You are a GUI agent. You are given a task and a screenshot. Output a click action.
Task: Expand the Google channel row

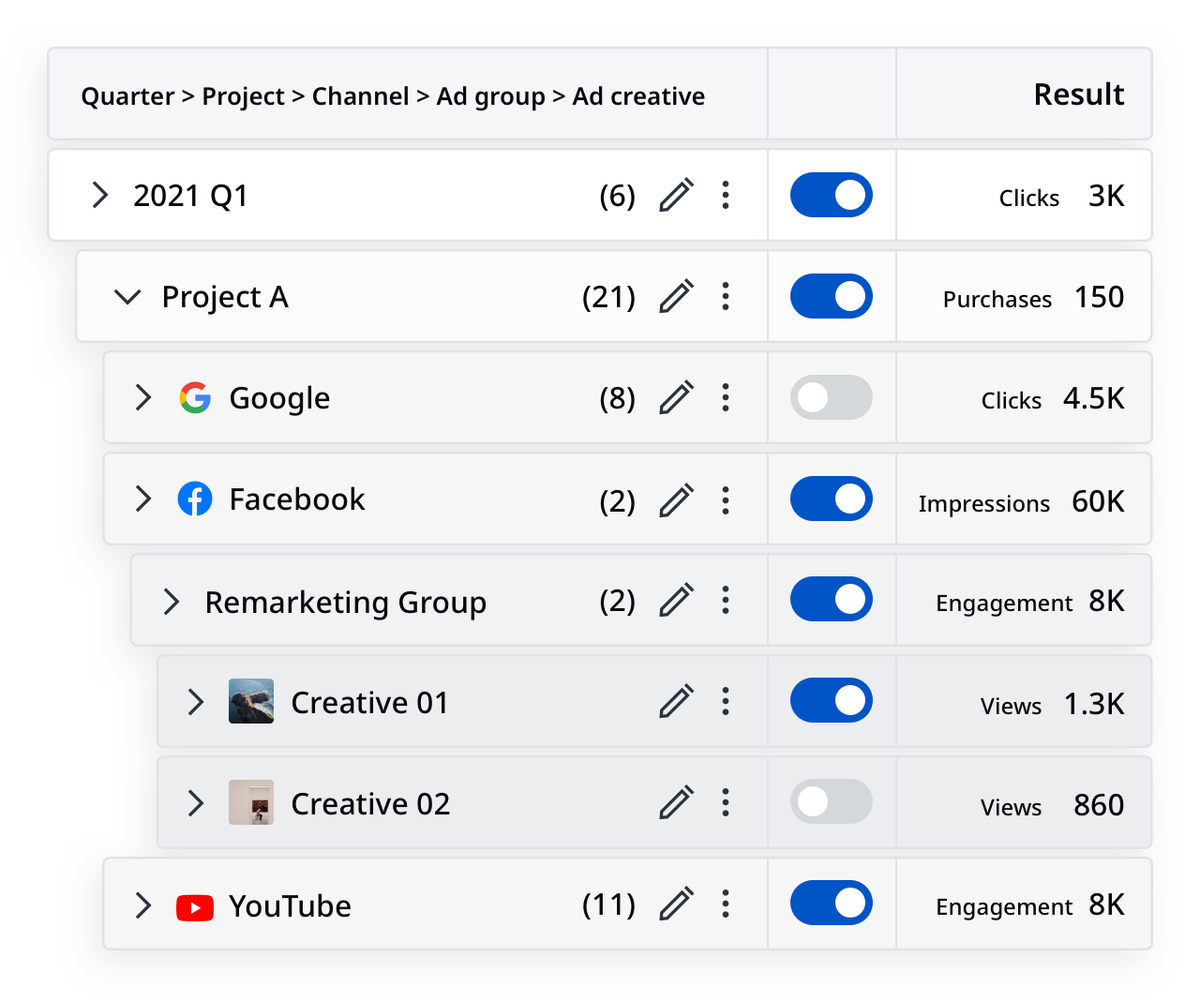(x=144, y=398)
